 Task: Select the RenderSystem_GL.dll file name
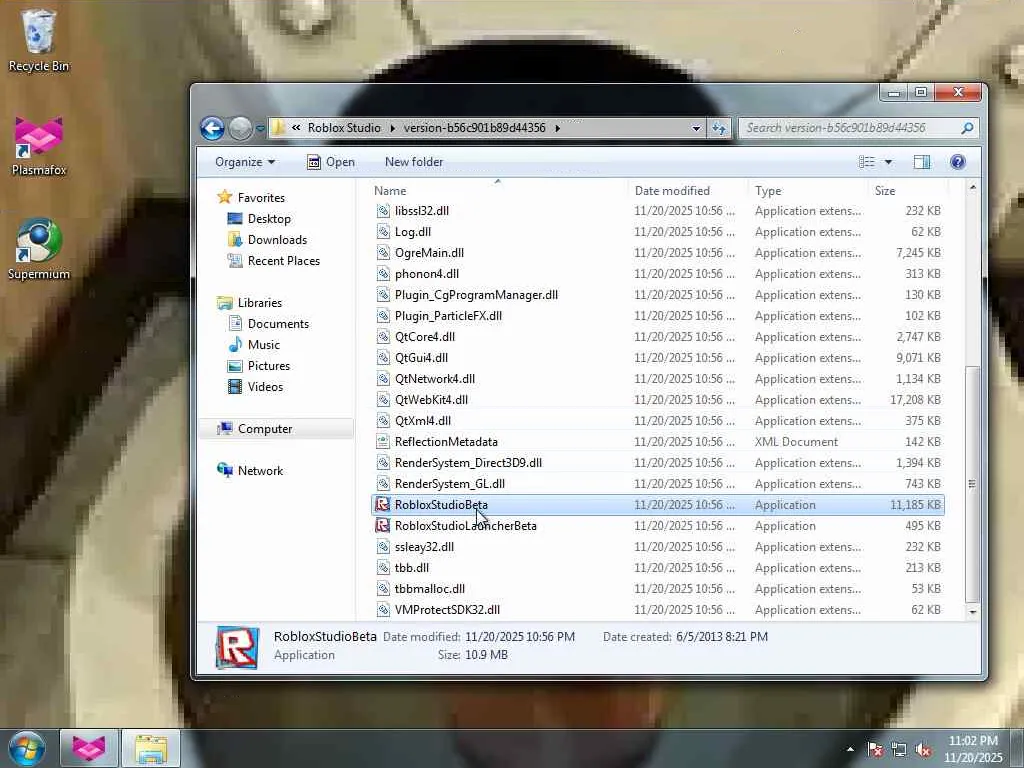tap(449, 484)
